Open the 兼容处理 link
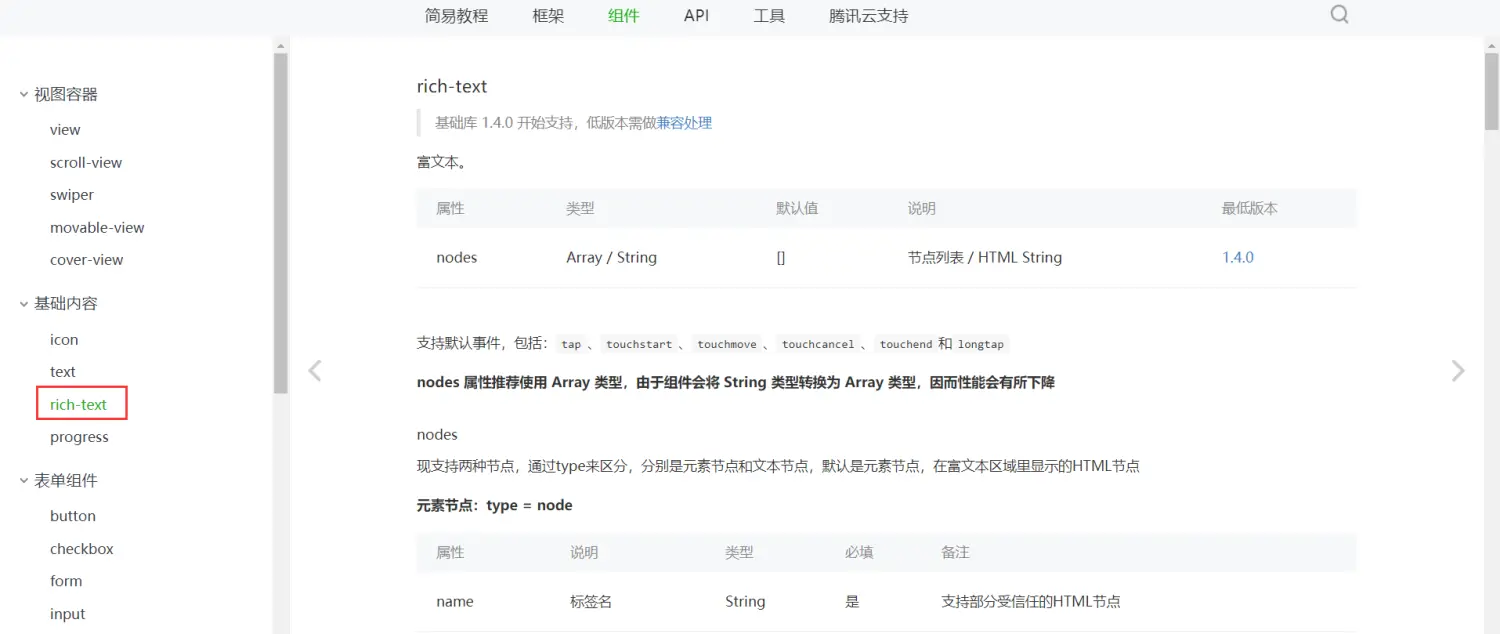 click(684, 123)
